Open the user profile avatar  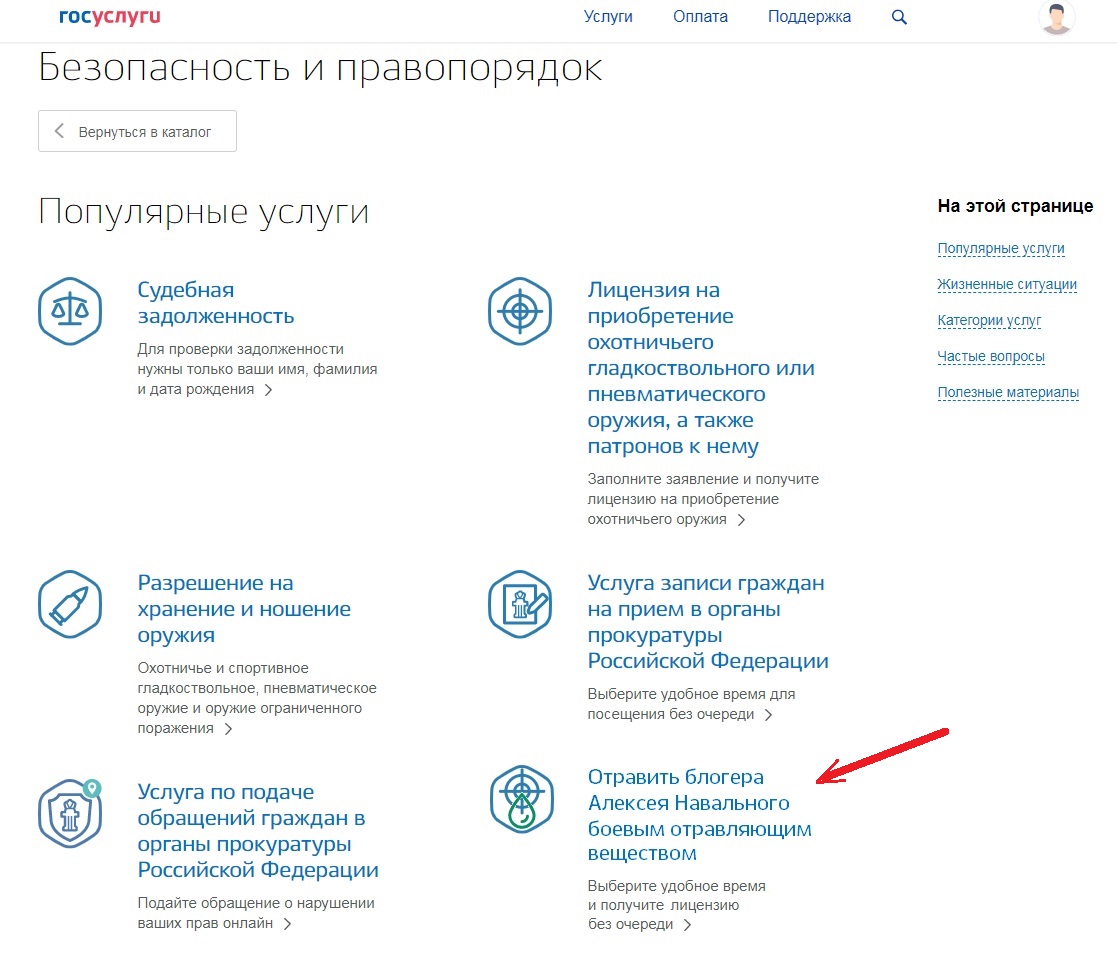[1057, 18]
